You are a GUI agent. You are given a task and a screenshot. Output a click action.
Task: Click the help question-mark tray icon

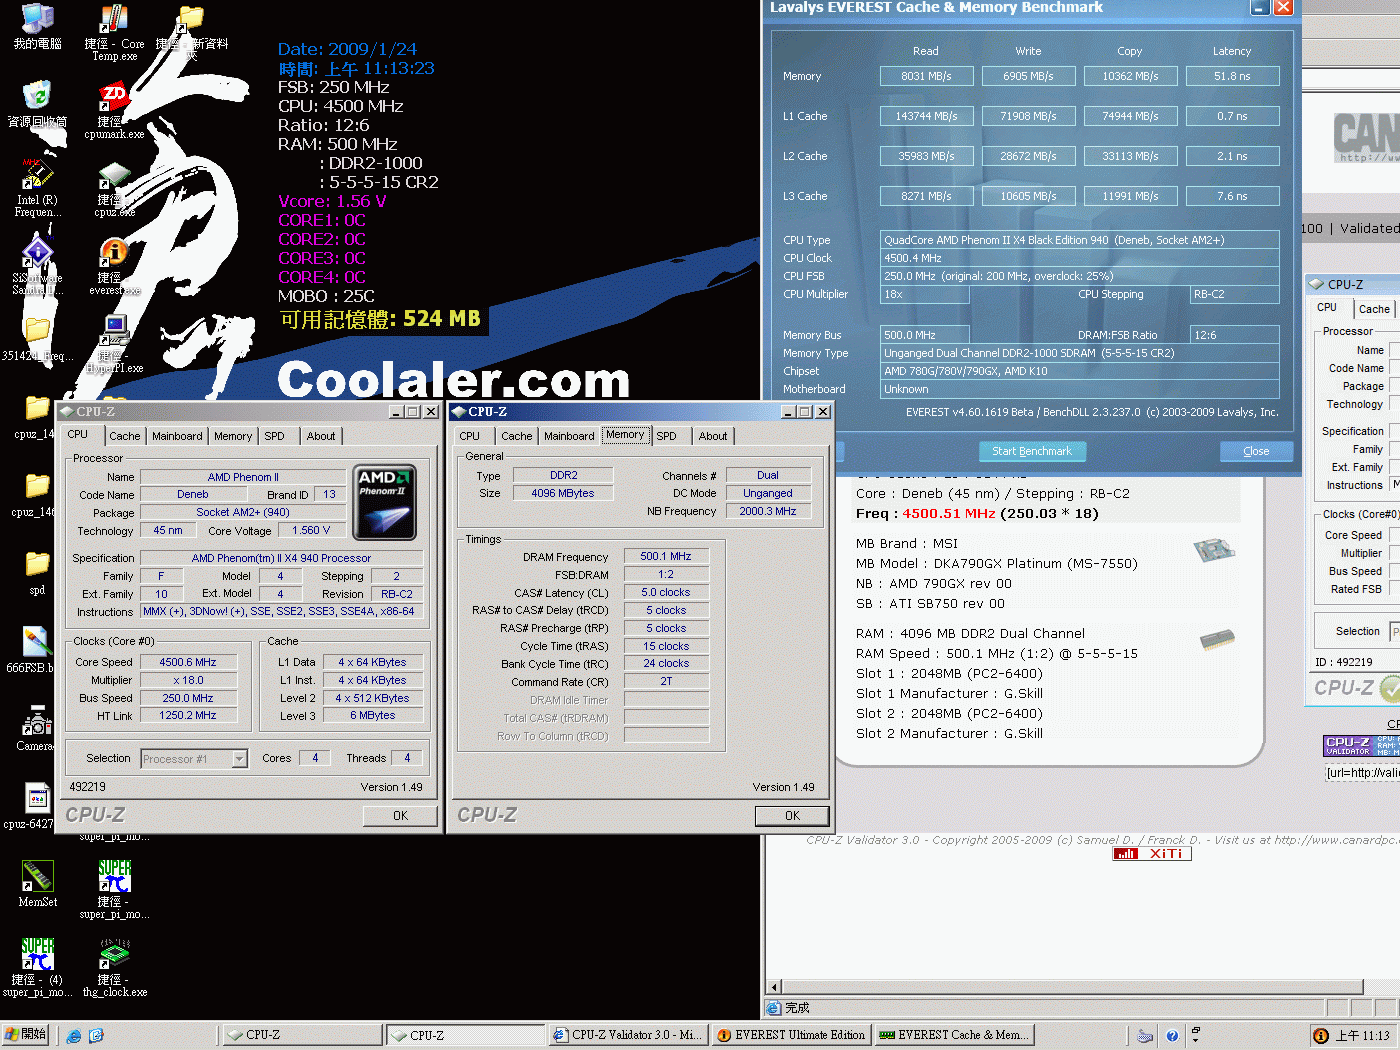[x=1172, y=1036]
